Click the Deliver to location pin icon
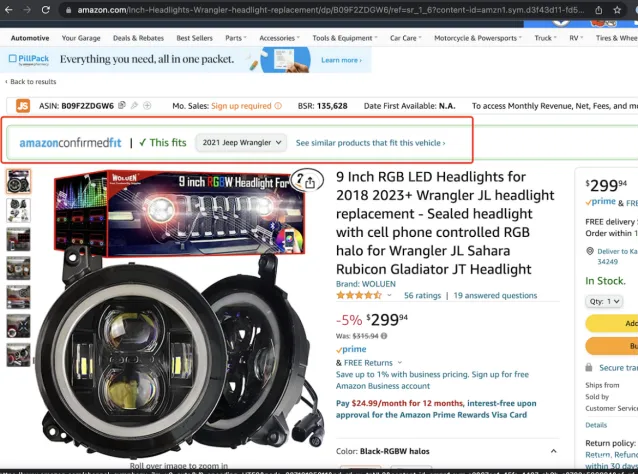Image resolution: width=639 pixels, height=474 pixels. [x=590, y=251]
